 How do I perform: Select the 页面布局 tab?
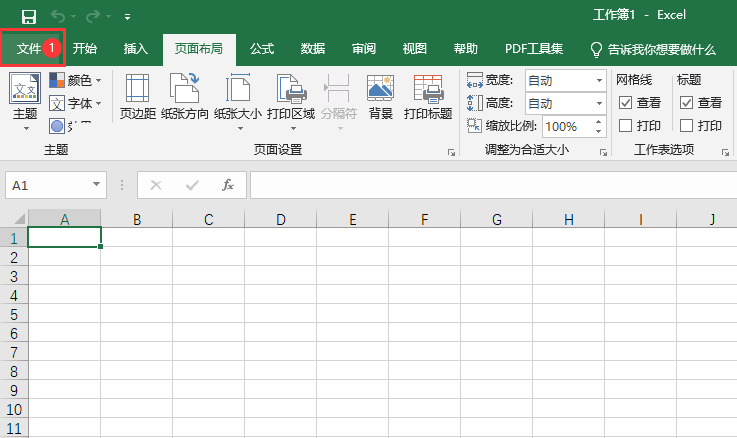pyautogui.click(x=199, y=48)
